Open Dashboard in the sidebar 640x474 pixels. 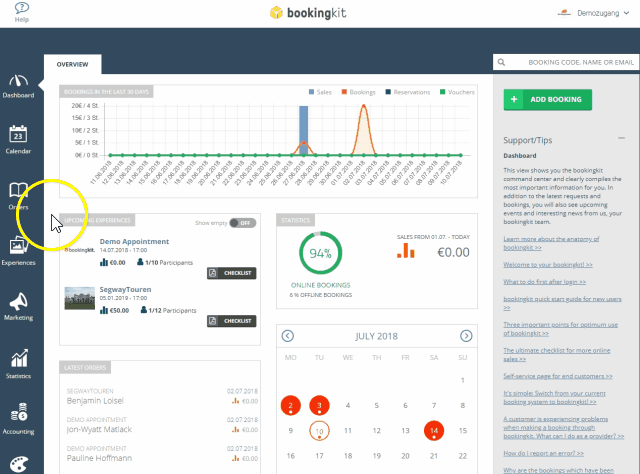(18, 86)
